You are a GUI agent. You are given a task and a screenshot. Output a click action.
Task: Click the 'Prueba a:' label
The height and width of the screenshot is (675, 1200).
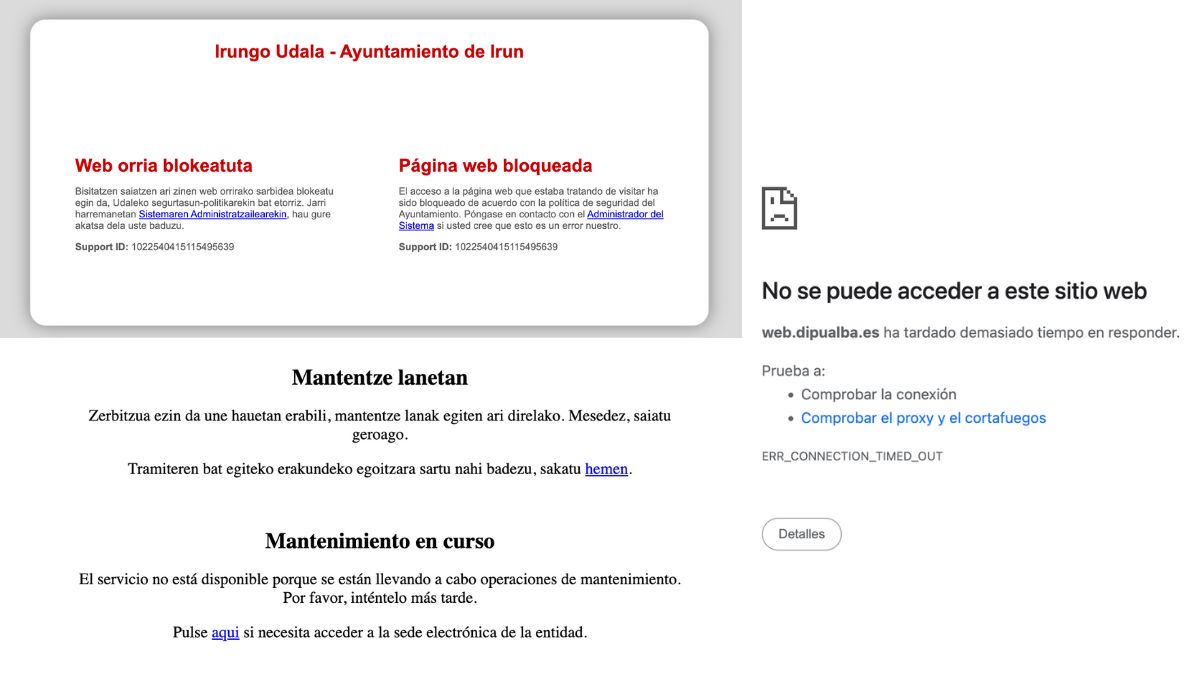coord(793,370)
